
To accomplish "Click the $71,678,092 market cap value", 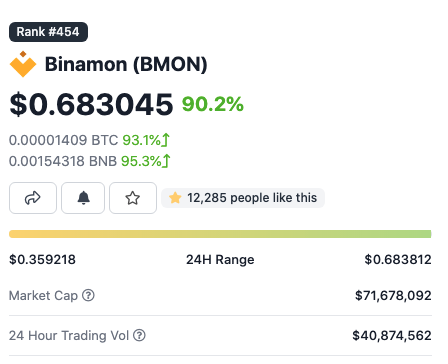I will tap(393, 296).
